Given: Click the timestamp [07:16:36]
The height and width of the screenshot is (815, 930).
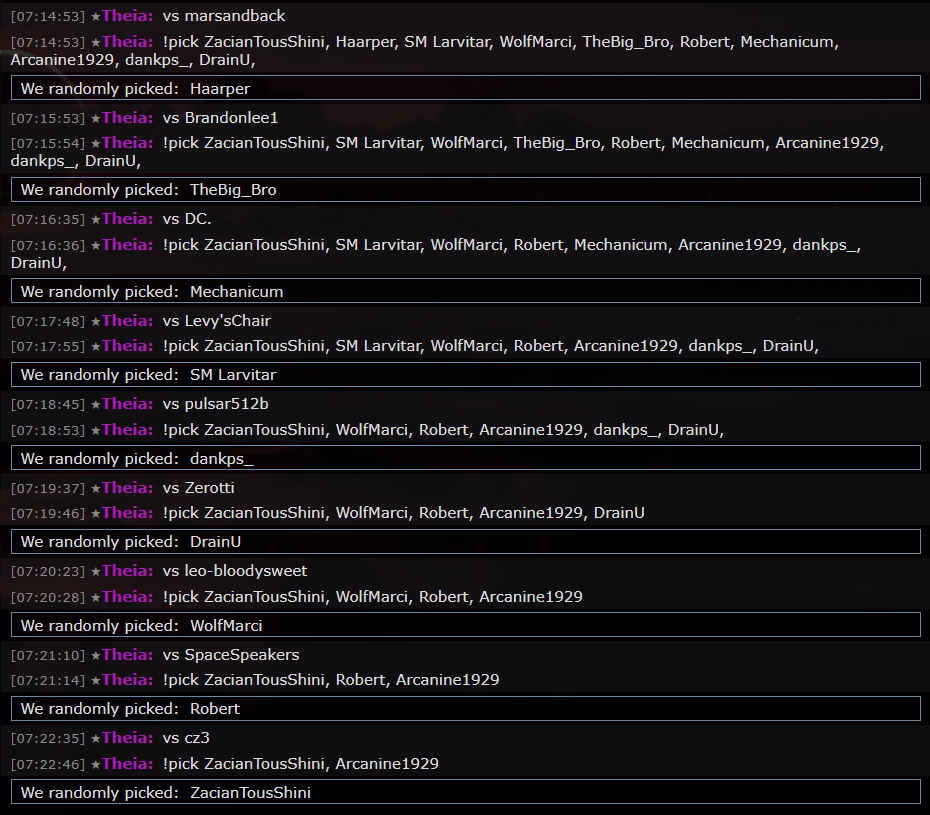Looking at the screenshot, I should point(48,246).
